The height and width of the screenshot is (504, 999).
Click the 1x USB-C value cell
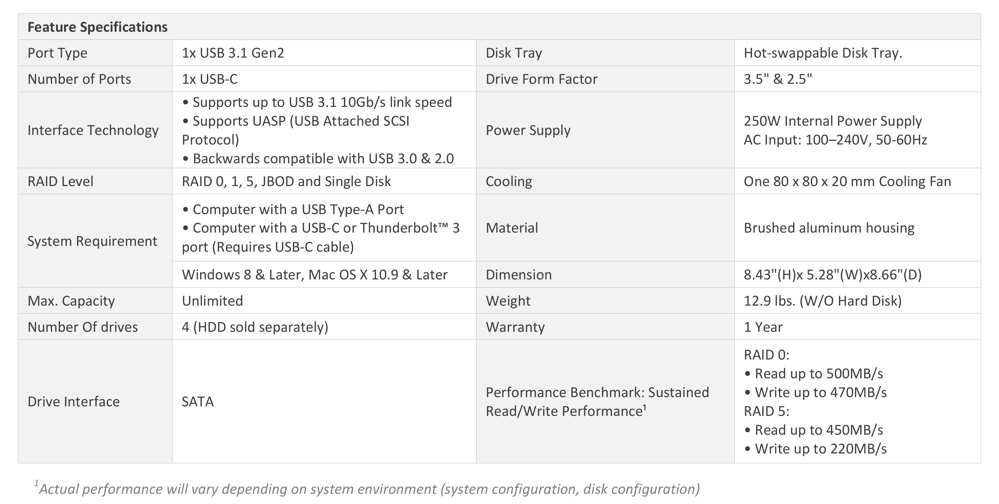(x=324, y=79)
